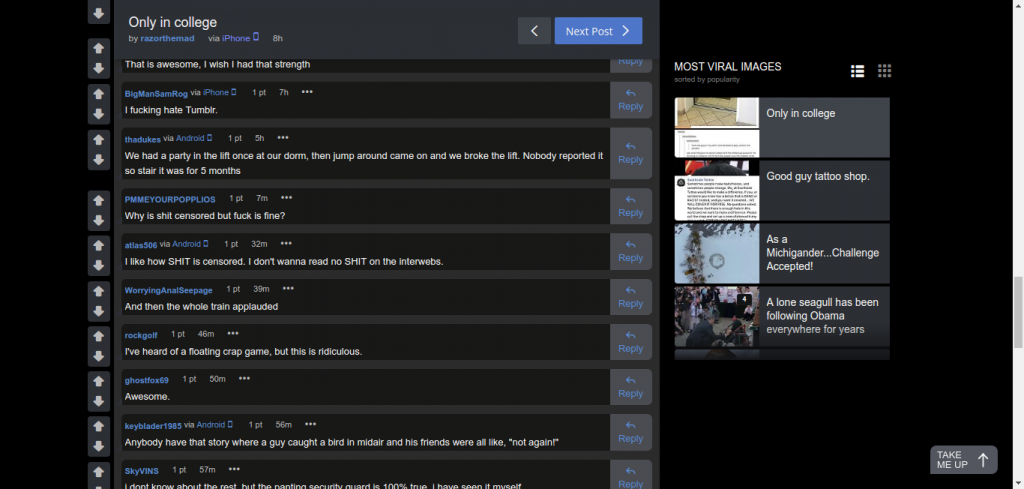Downvote BigManSamRog's comment
This screenshot has width=1024, height=489.
99,114
